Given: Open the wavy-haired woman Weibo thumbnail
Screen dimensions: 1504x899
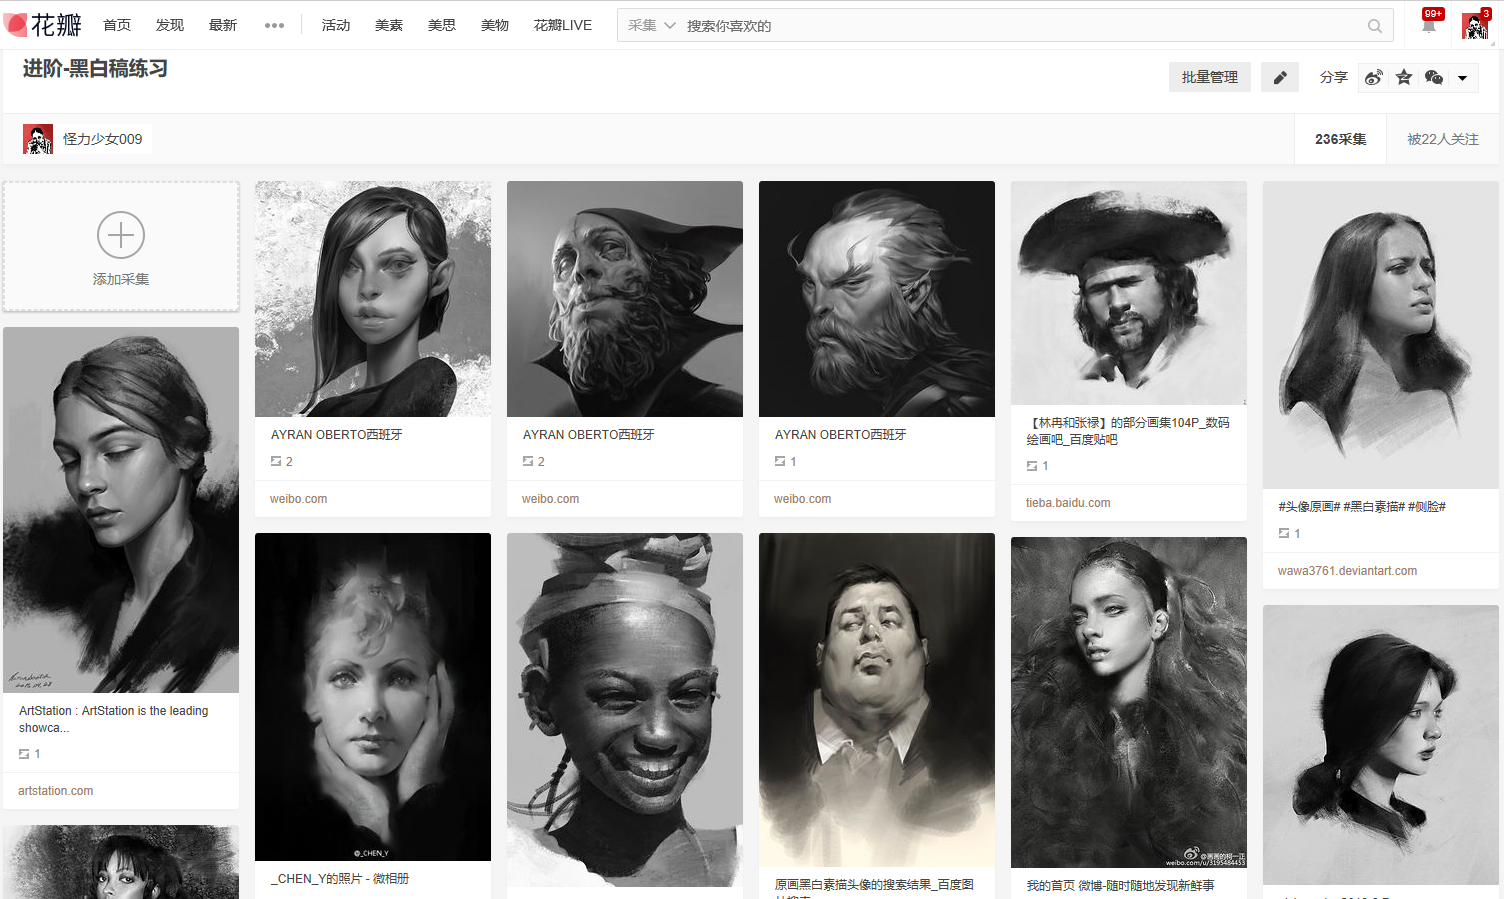Looking at the screenshot, I should click(x=1129, y=702).
